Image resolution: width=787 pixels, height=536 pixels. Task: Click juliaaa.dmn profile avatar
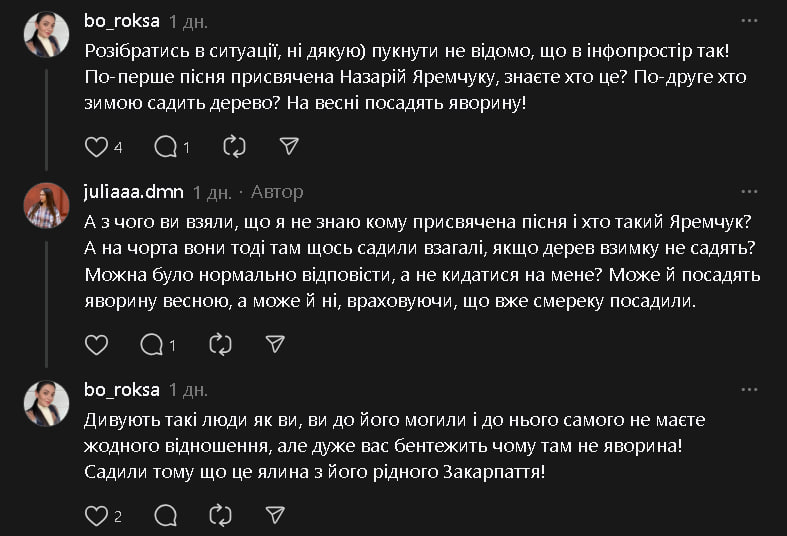pos(46,205)
